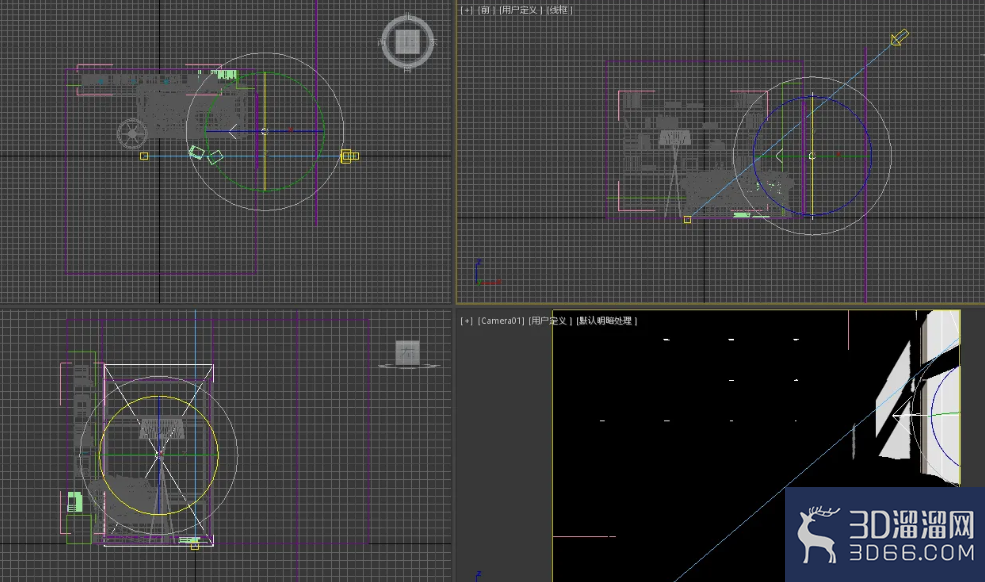
Task: Open the [+] menu of the front viewport
Action: 467,10
